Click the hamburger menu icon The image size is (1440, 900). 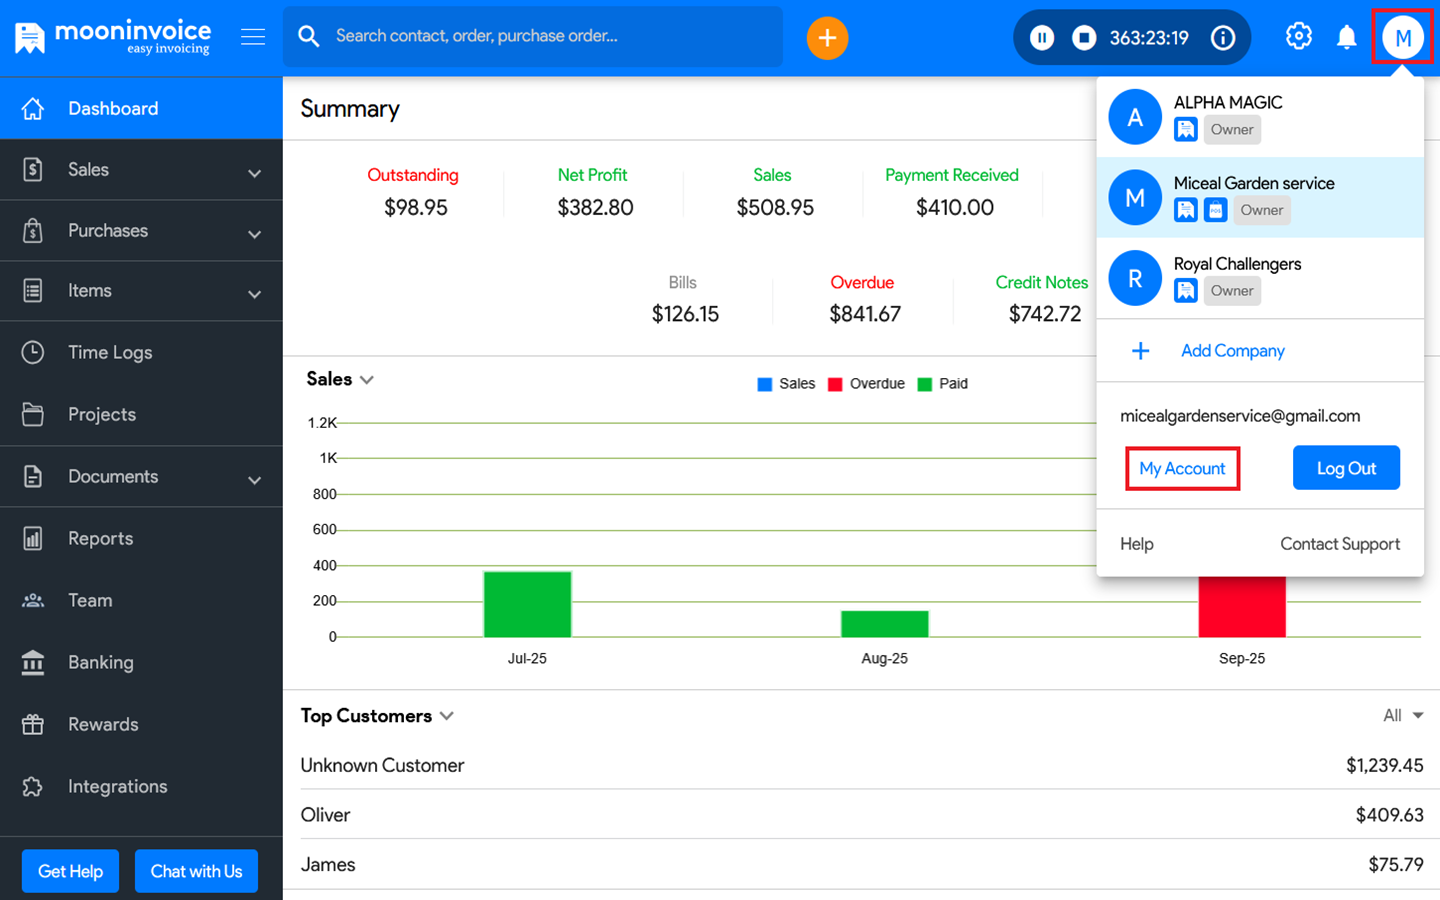[x=253, y=37]
